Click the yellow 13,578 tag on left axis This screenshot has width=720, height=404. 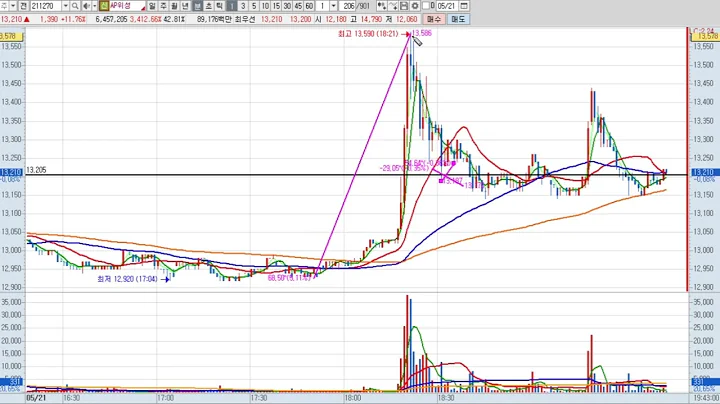coord(10,36)
